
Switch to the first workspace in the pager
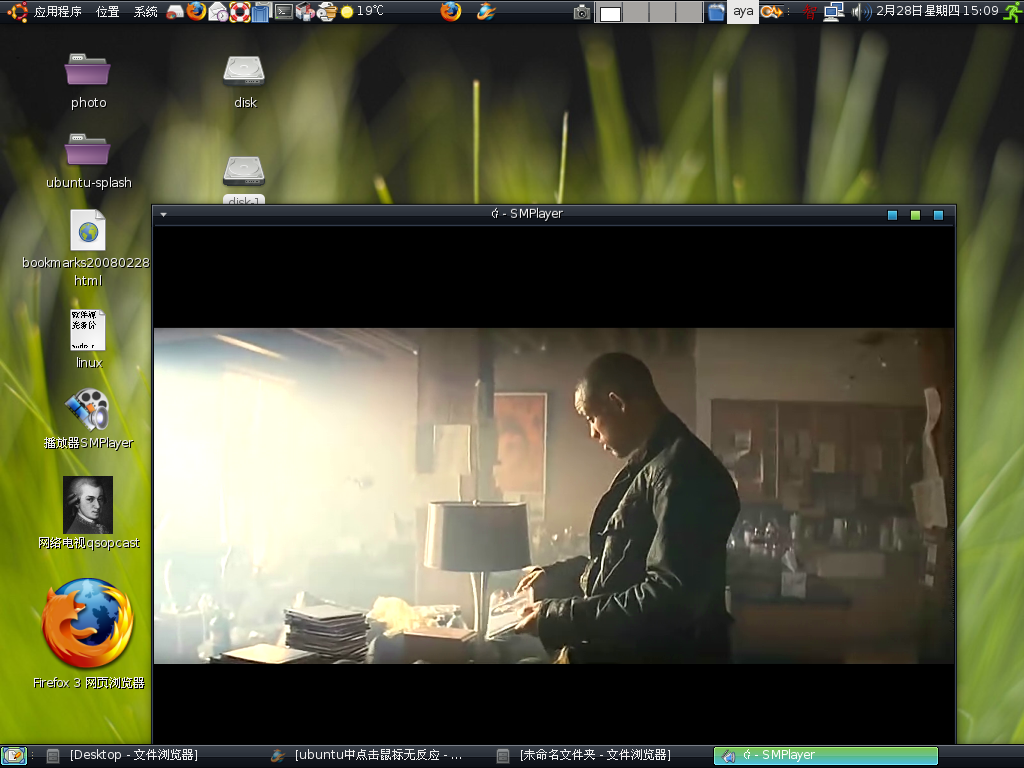610,12
